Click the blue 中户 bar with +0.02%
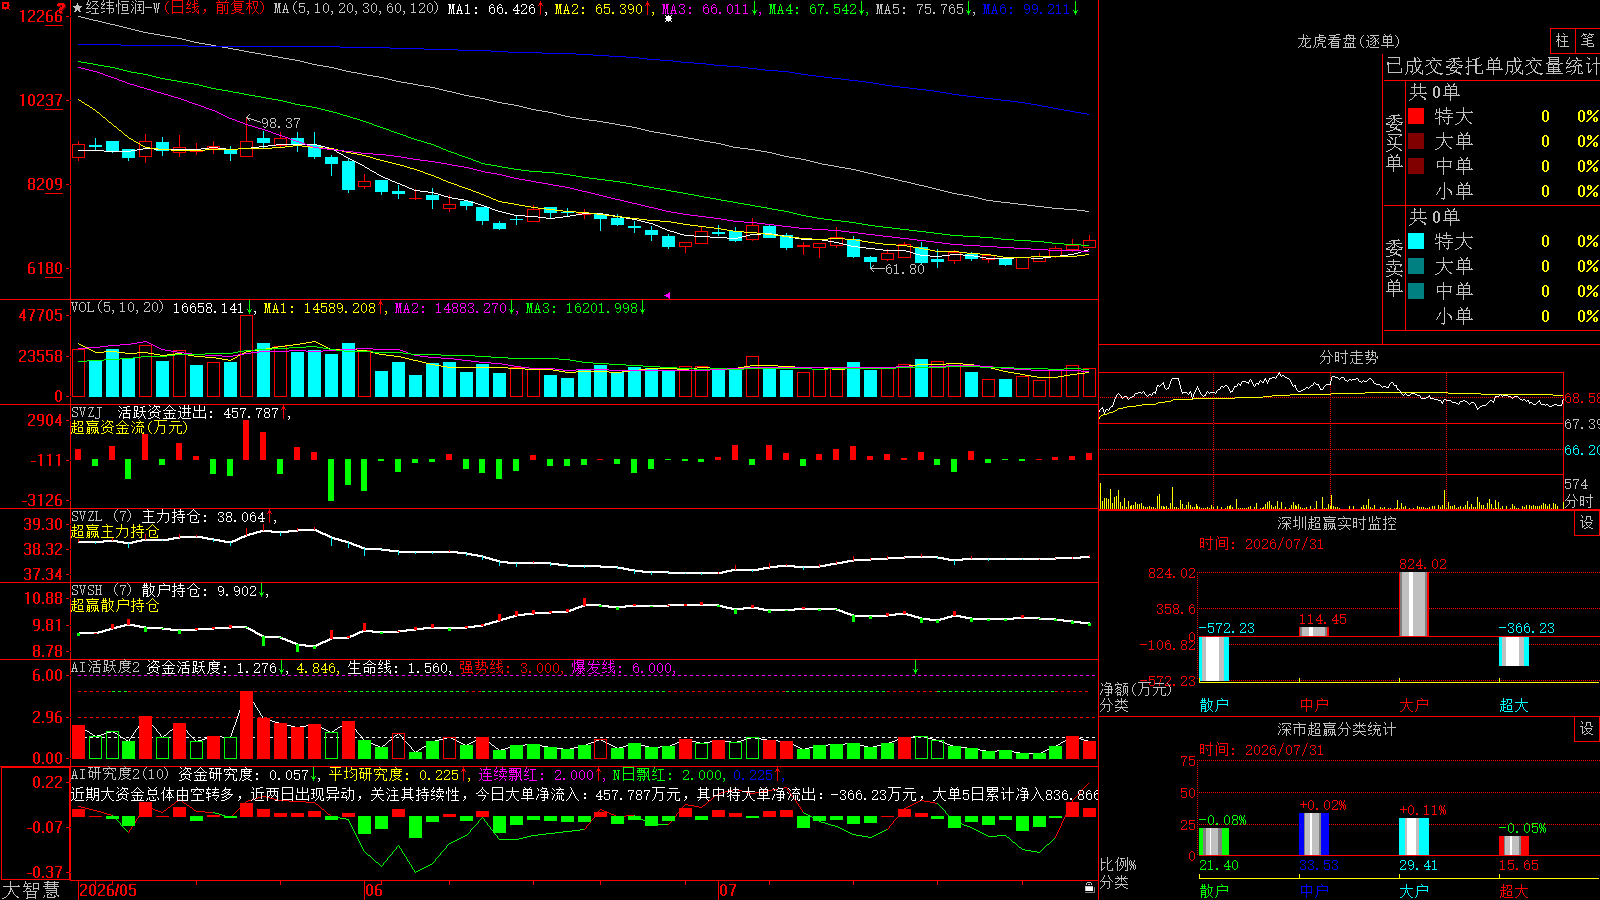Viewport: 1600px width, 900px height. point(1314,834)
